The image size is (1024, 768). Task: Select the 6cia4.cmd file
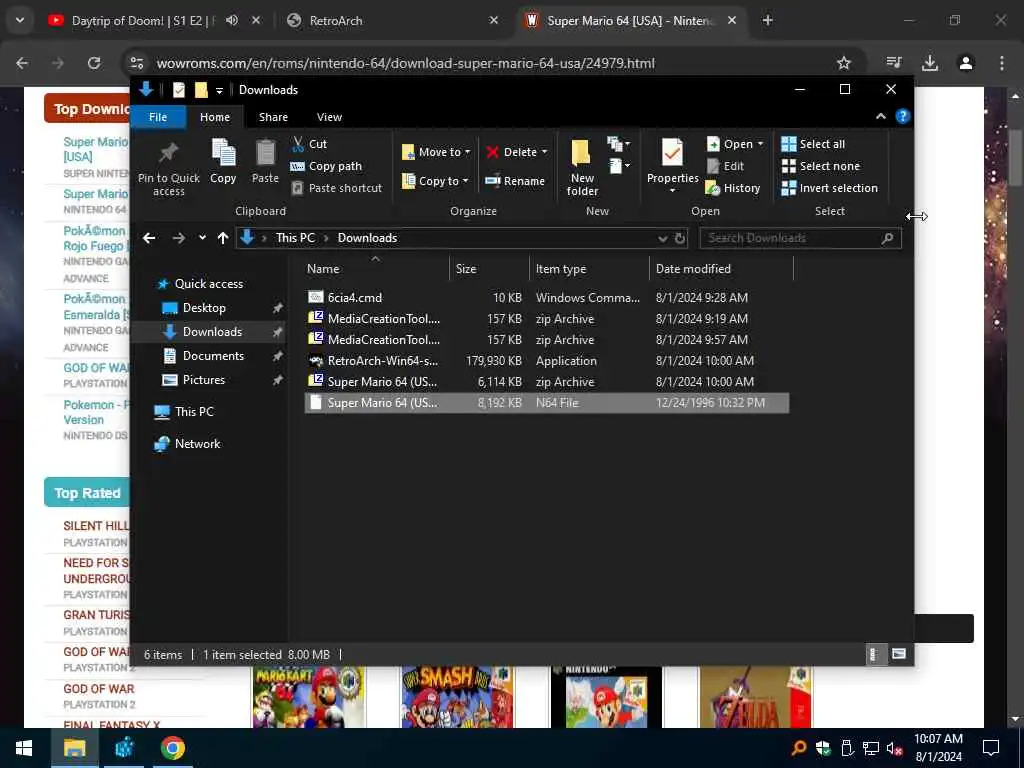pos(547,298)
